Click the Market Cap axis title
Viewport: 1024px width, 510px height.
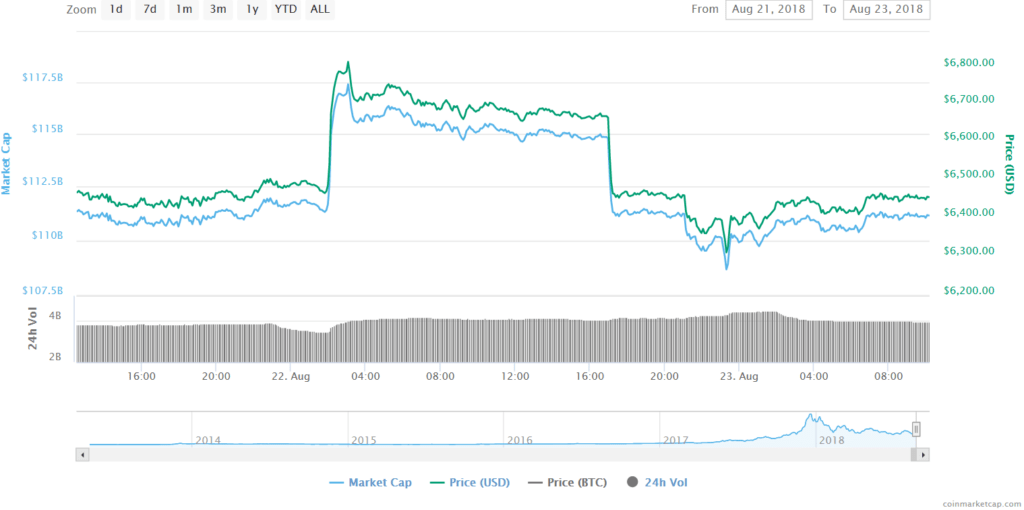[7, 163]
